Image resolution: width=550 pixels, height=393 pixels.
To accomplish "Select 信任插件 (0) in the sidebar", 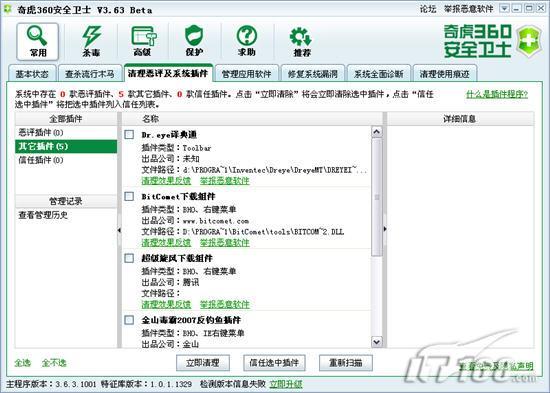I will 66,160.
